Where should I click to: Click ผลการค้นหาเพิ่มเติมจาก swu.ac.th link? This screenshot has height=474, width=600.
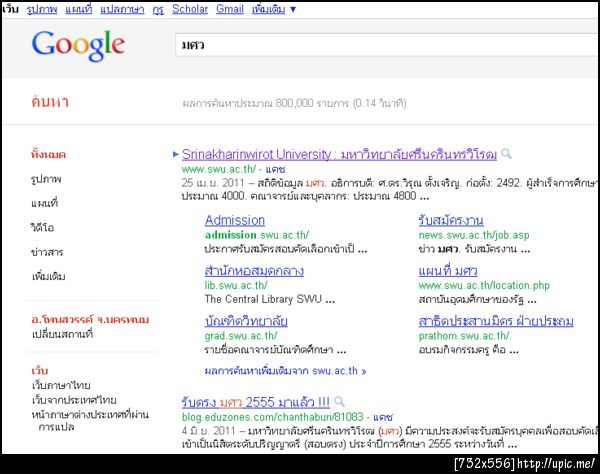(x=285, y=371)
